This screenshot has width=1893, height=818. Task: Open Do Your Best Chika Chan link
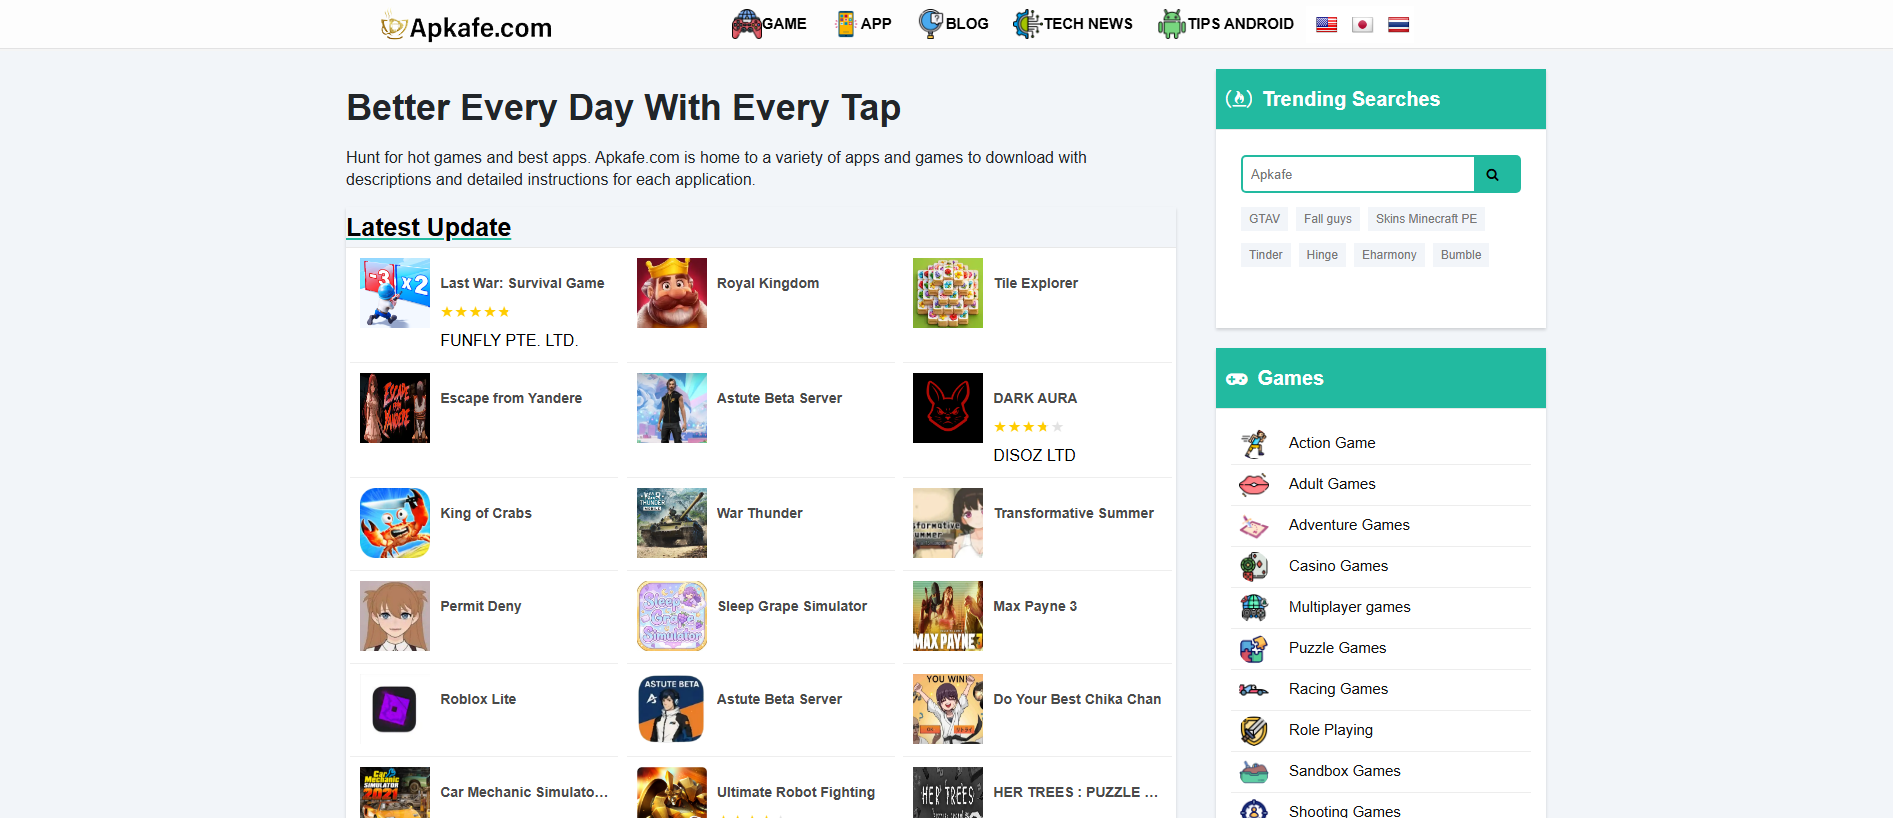[x=1077, y=699]
